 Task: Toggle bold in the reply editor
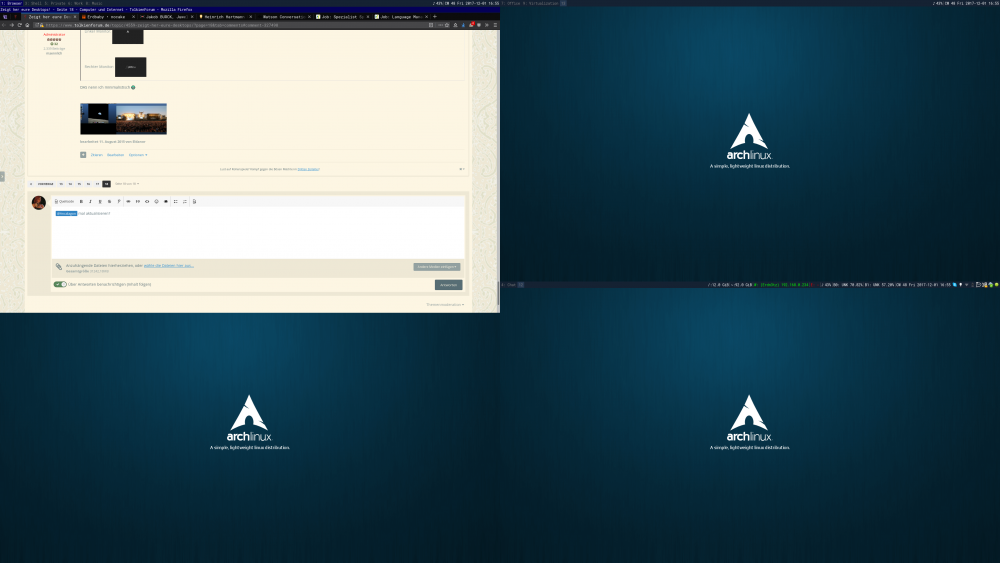point(81,201)
